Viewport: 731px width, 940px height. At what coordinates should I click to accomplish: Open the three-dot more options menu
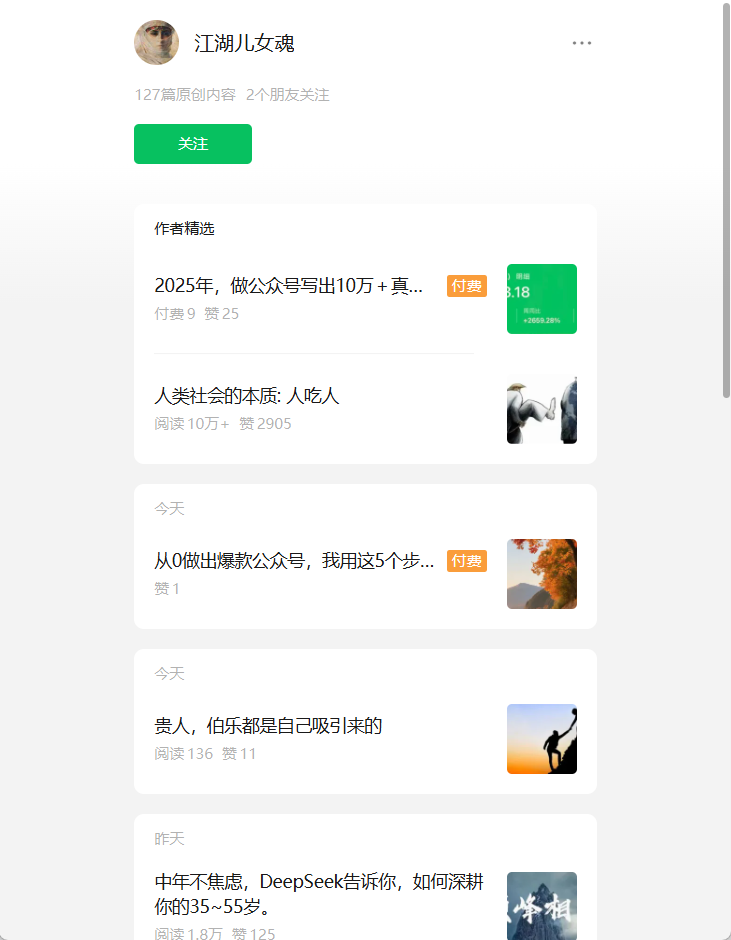(x=582, y=43)
